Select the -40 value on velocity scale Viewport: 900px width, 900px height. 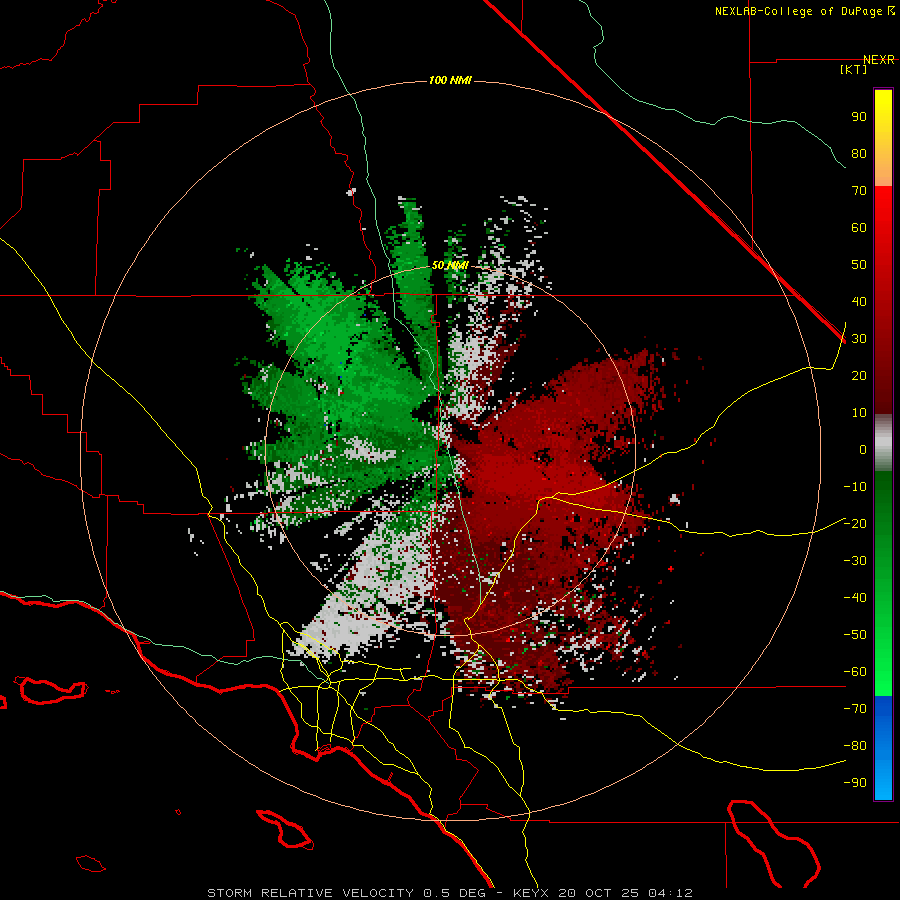[855, 598]
